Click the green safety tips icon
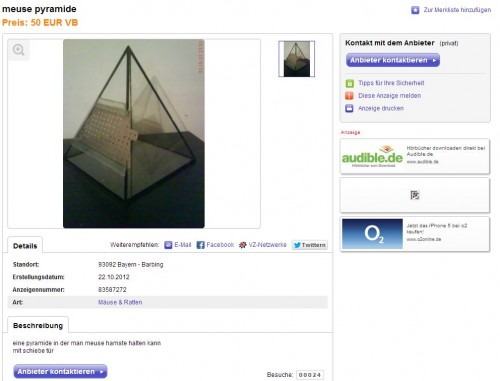Viewport: 500px width, 381px height. click(349, 83)
